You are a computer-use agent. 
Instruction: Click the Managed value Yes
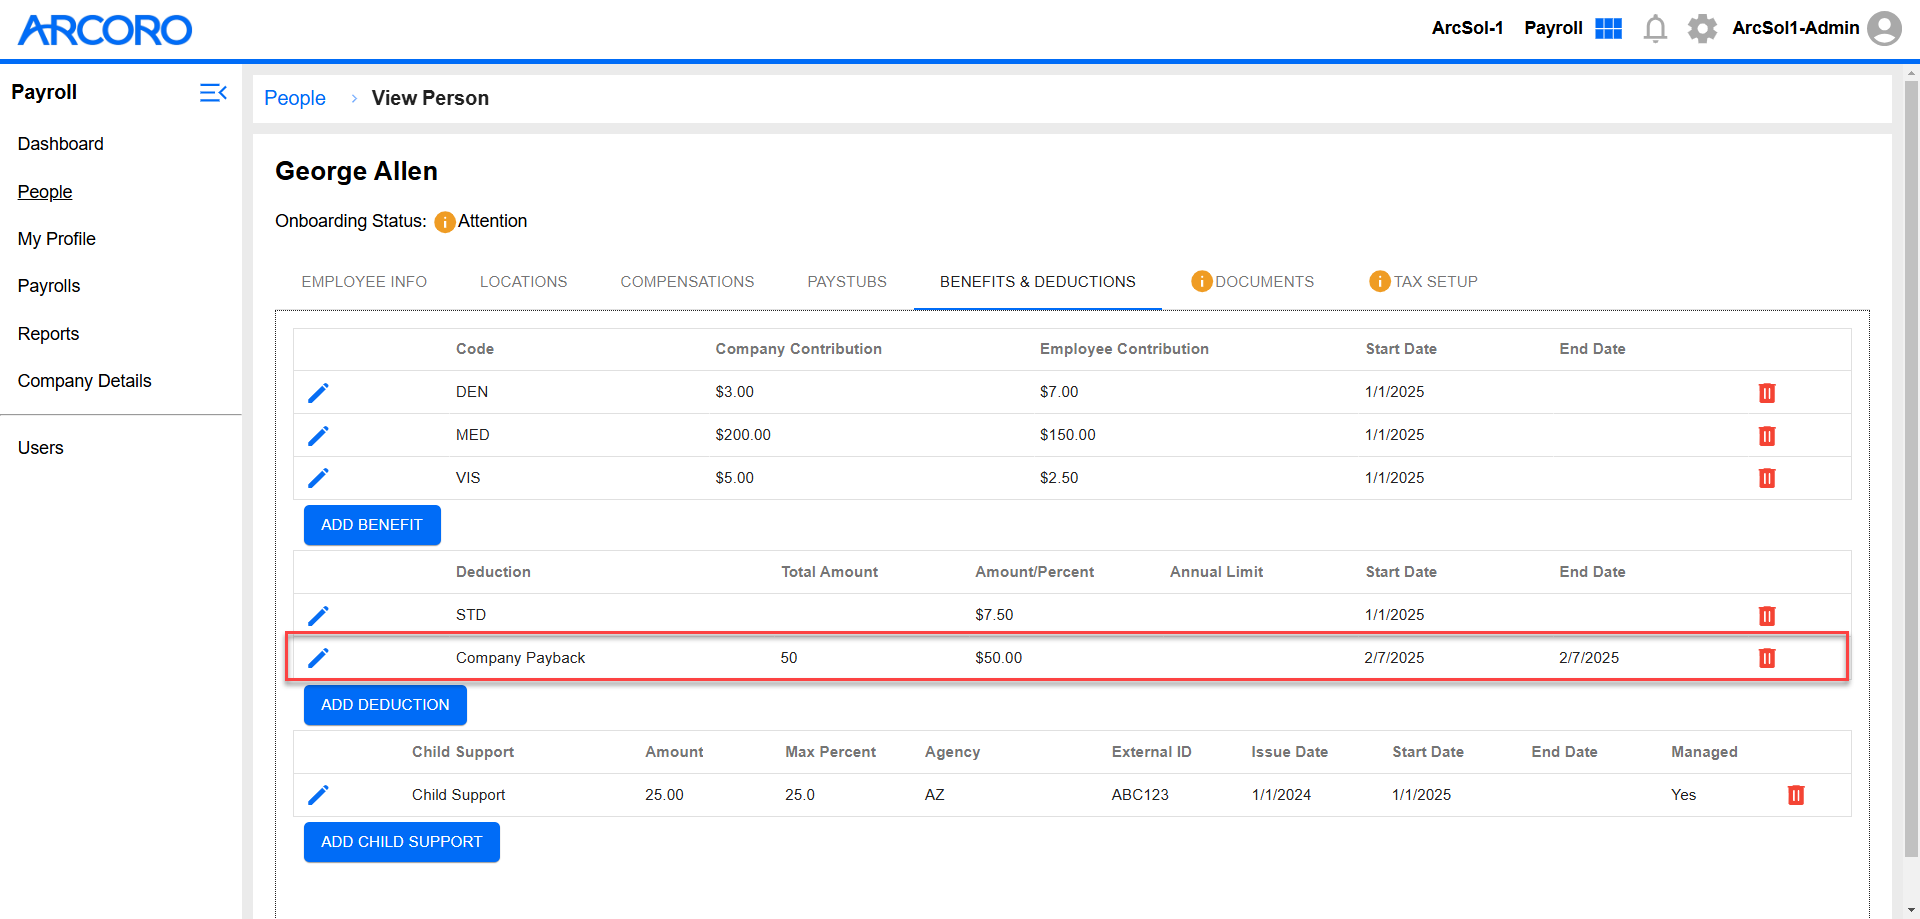click(x=1684, y=795)
